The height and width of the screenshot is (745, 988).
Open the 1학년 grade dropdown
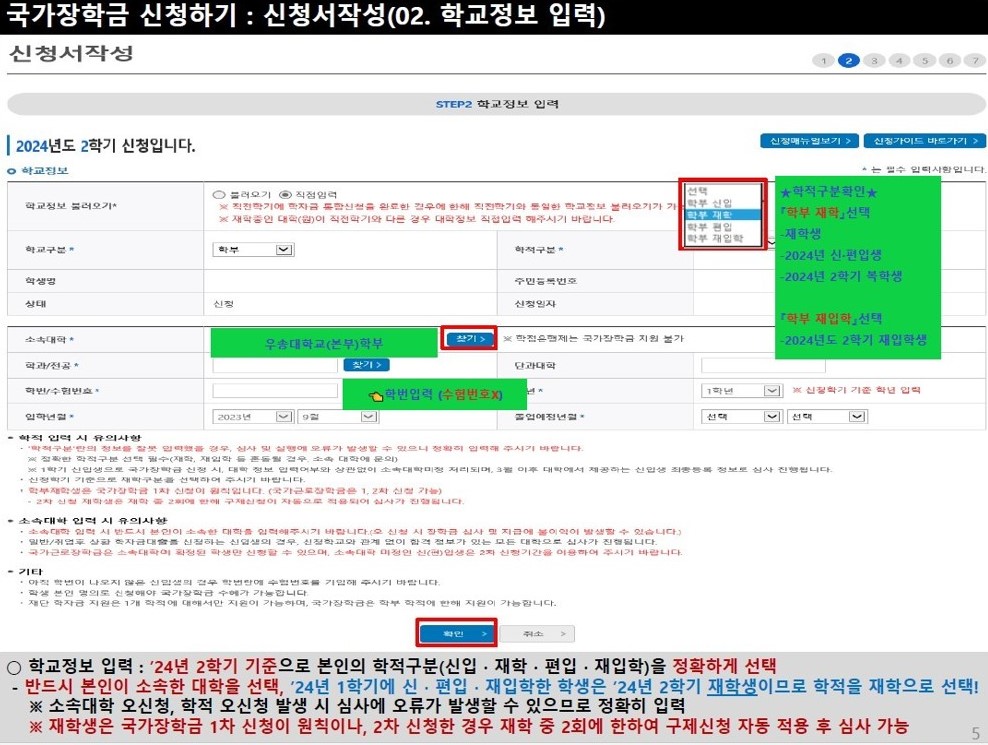742,391
